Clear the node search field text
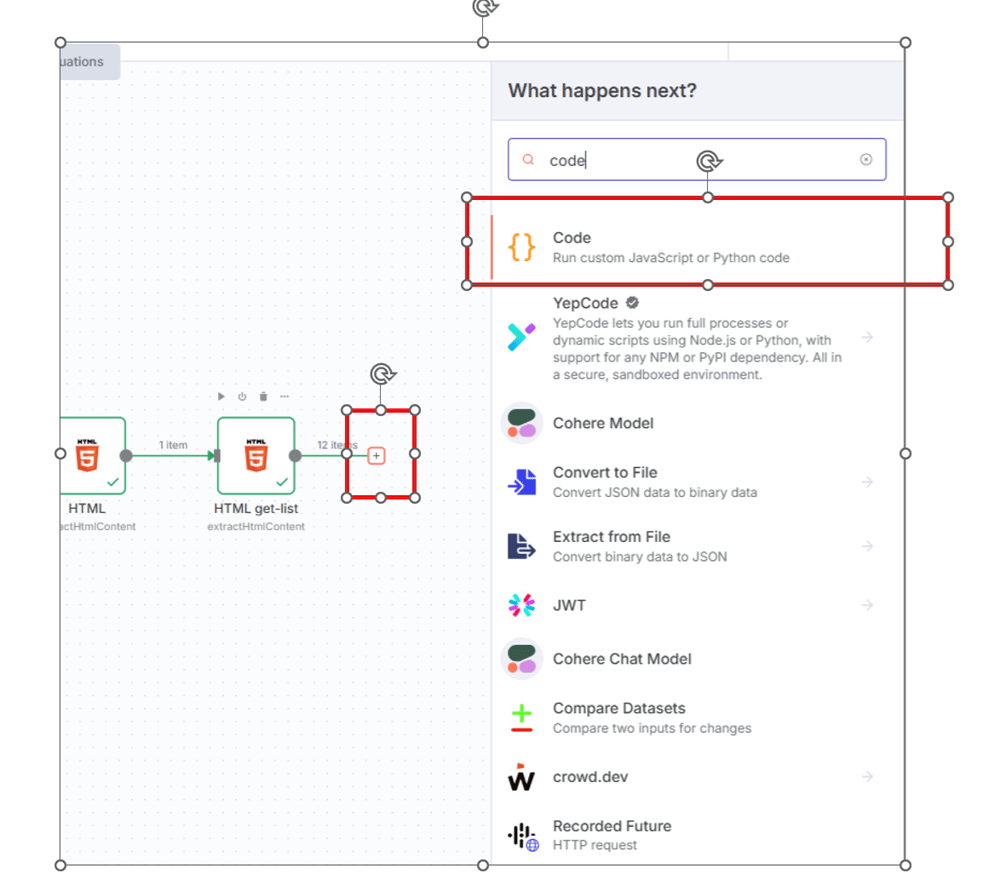Screen dimensions: 1000x896 (866, 160)
